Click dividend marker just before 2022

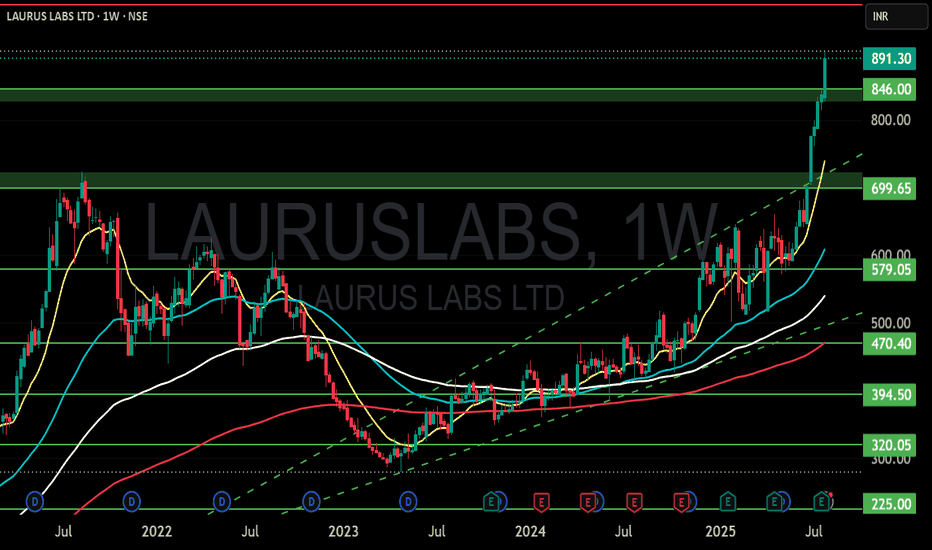pyautogui.click(x=131, y=502)
